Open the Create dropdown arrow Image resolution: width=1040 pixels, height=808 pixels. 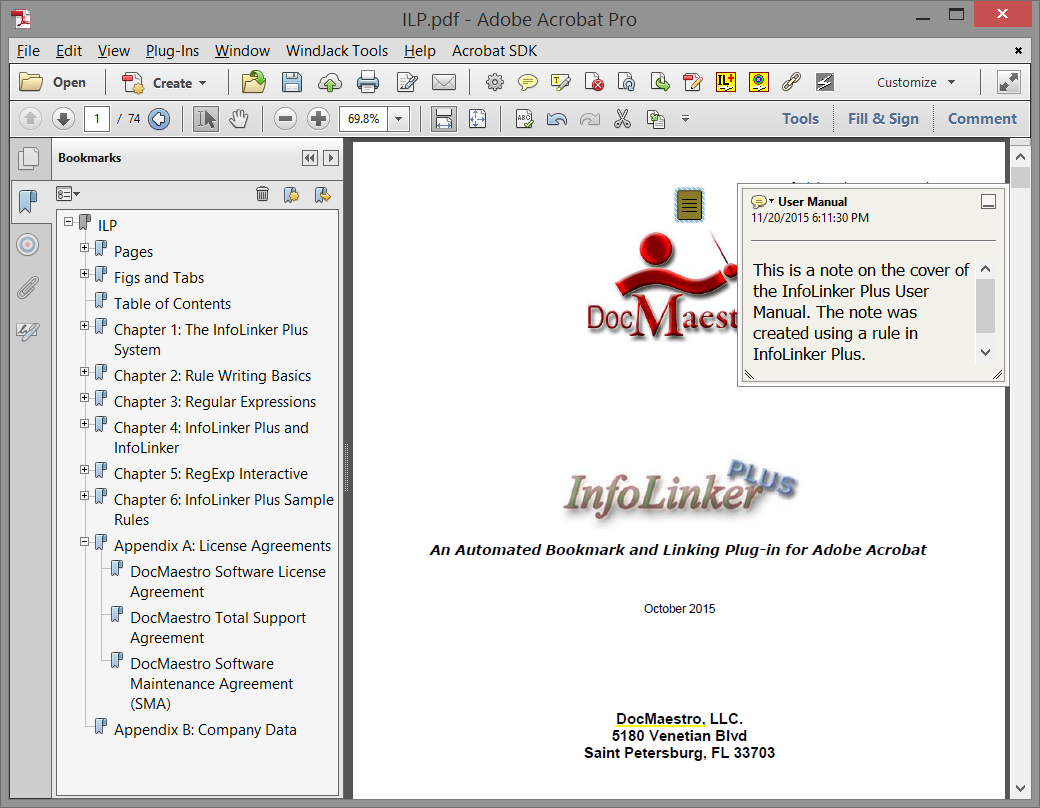[x=202, y=83]
